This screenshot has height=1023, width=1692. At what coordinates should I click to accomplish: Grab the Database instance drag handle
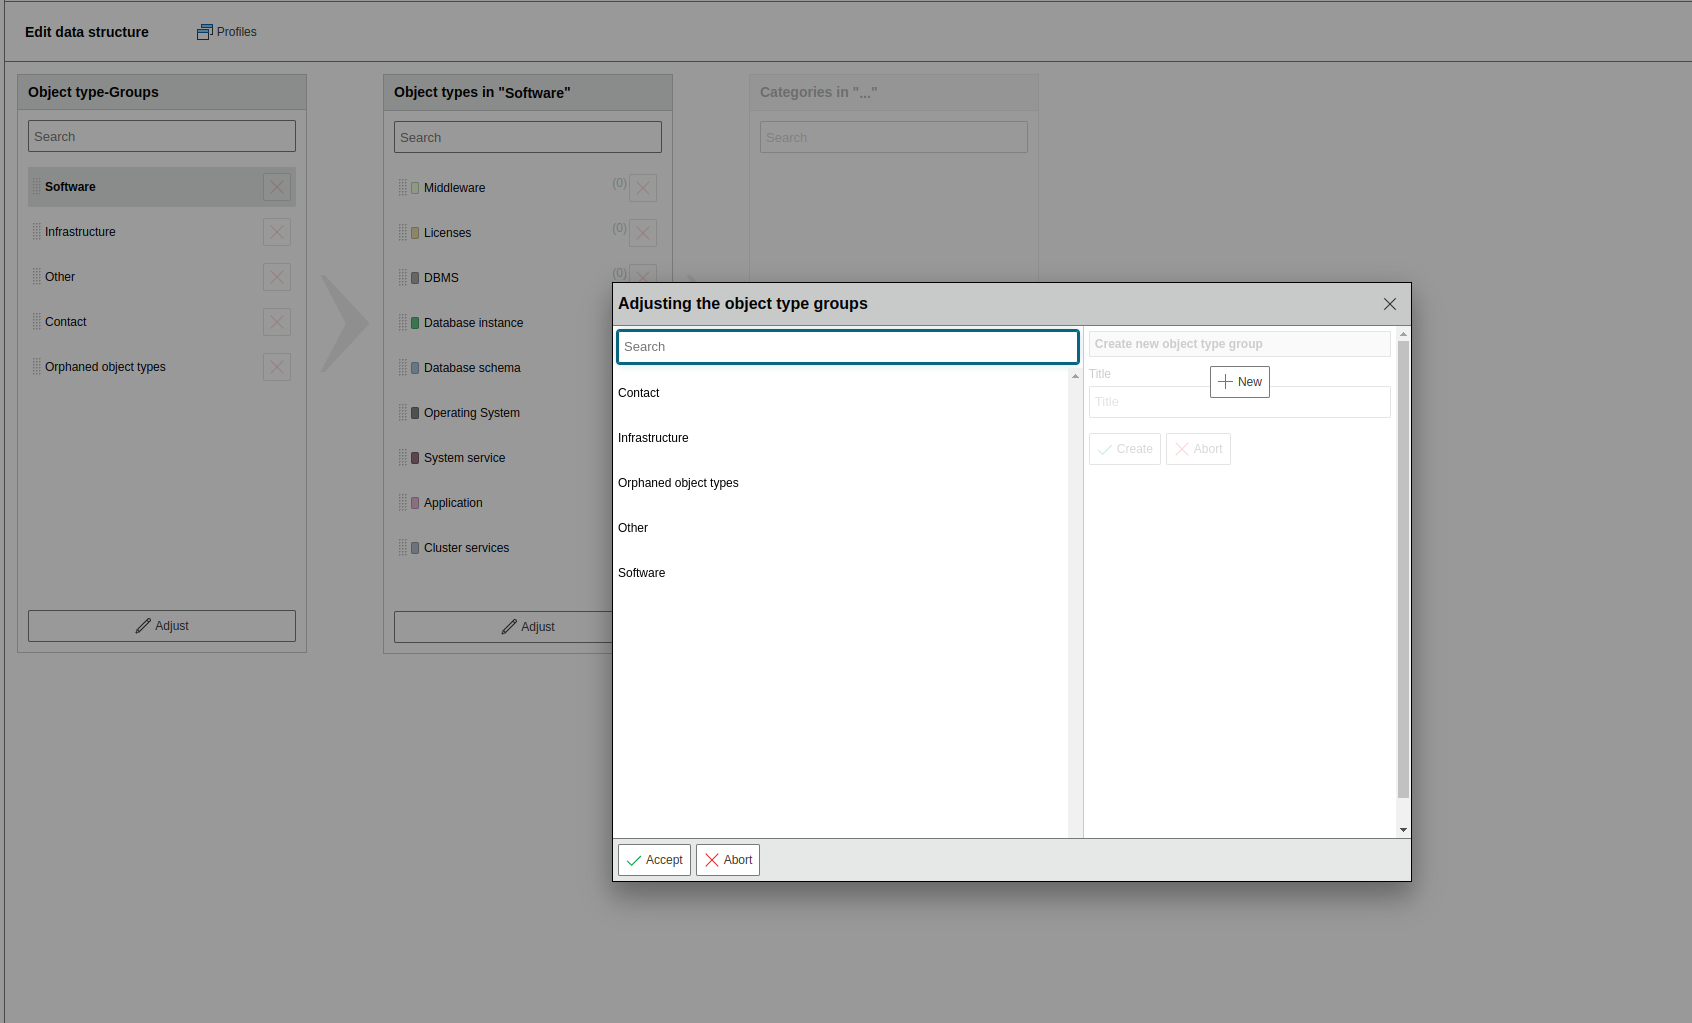click(x=403, y=323)
